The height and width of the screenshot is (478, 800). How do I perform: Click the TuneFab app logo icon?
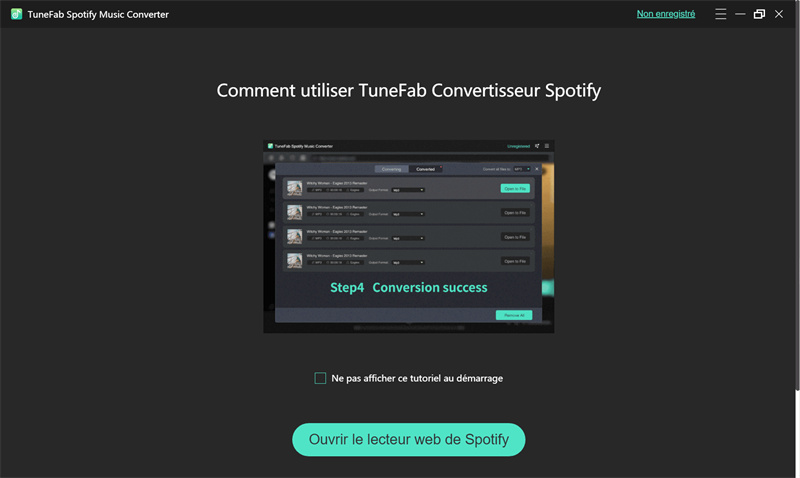coord(16,14)
